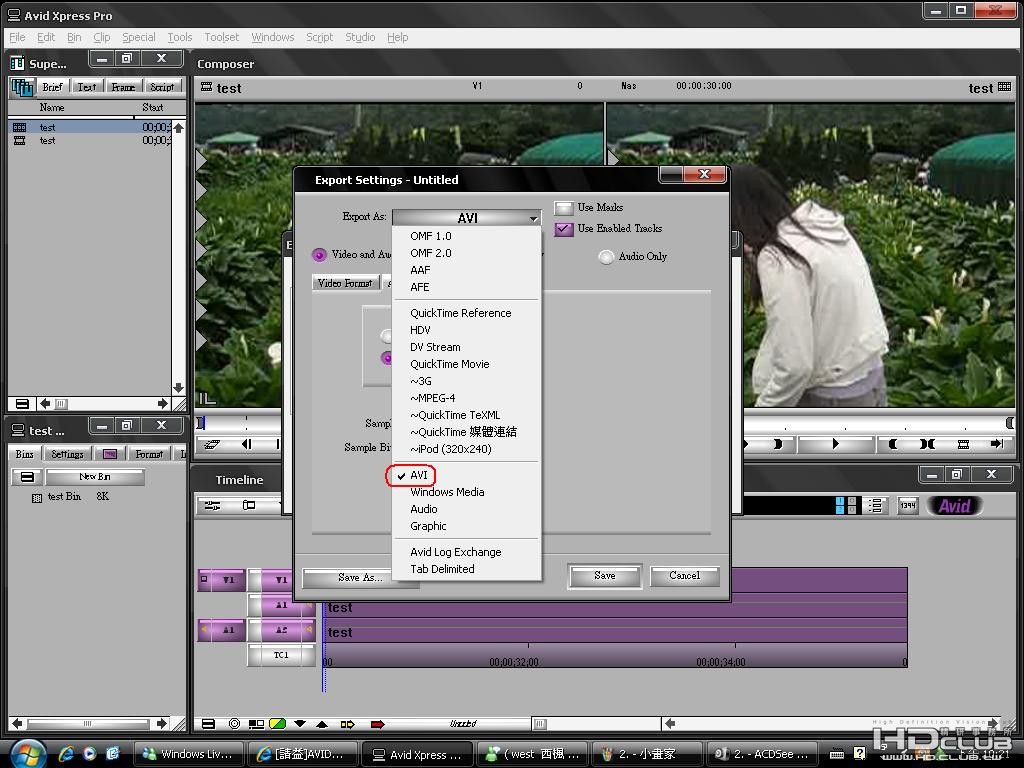Click the play button under record monitor

(x=835, y=444)
